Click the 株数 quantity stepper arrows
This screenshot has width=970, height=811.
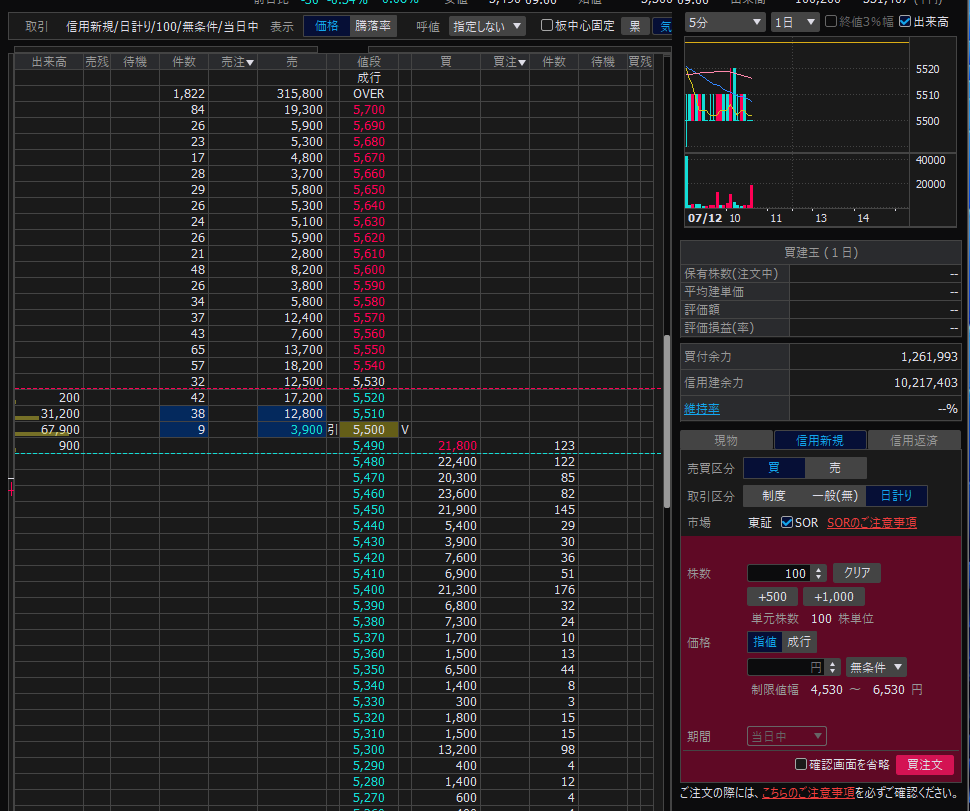(x=819, y=573)
